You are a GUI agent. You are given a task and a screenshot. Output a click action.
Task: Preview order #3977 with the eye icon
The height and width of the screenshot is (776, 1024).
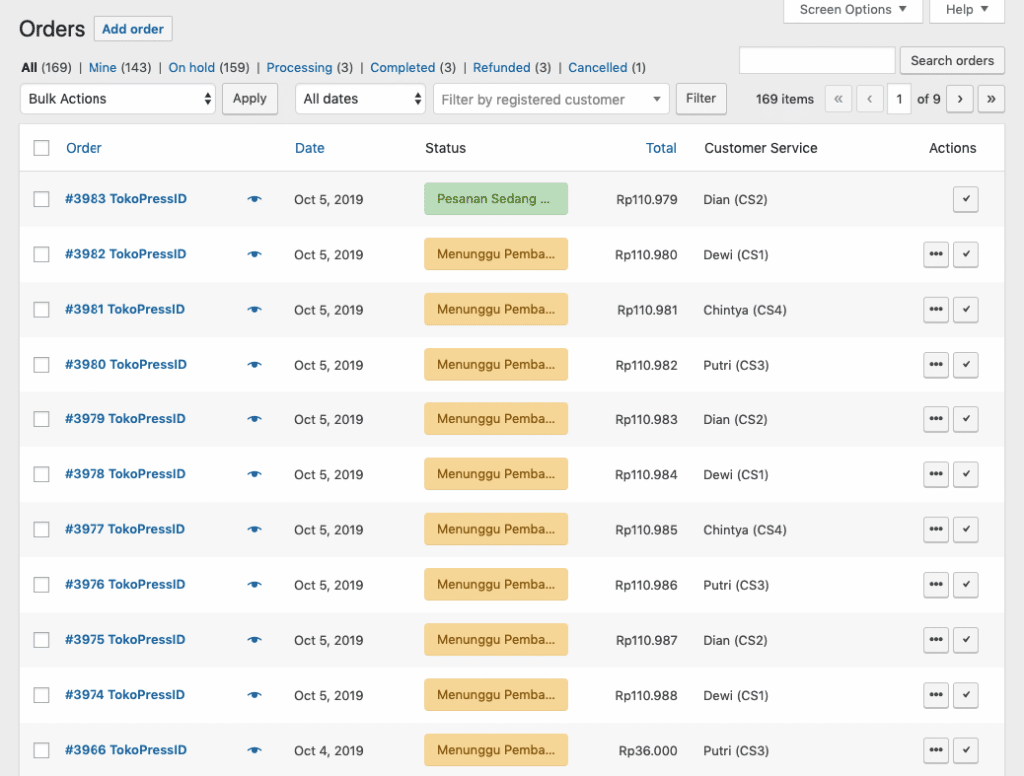255,529
